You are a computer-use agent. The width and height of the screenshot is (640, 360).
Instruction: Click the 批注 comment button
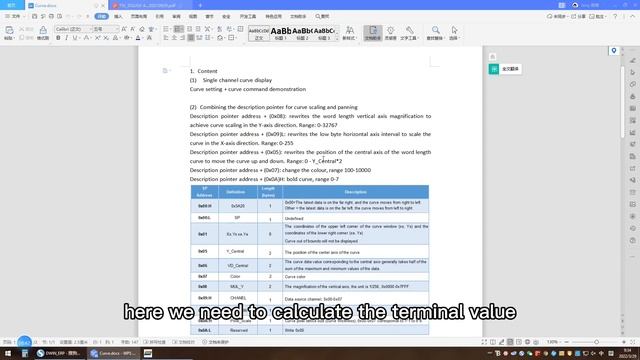click(598, 16)
